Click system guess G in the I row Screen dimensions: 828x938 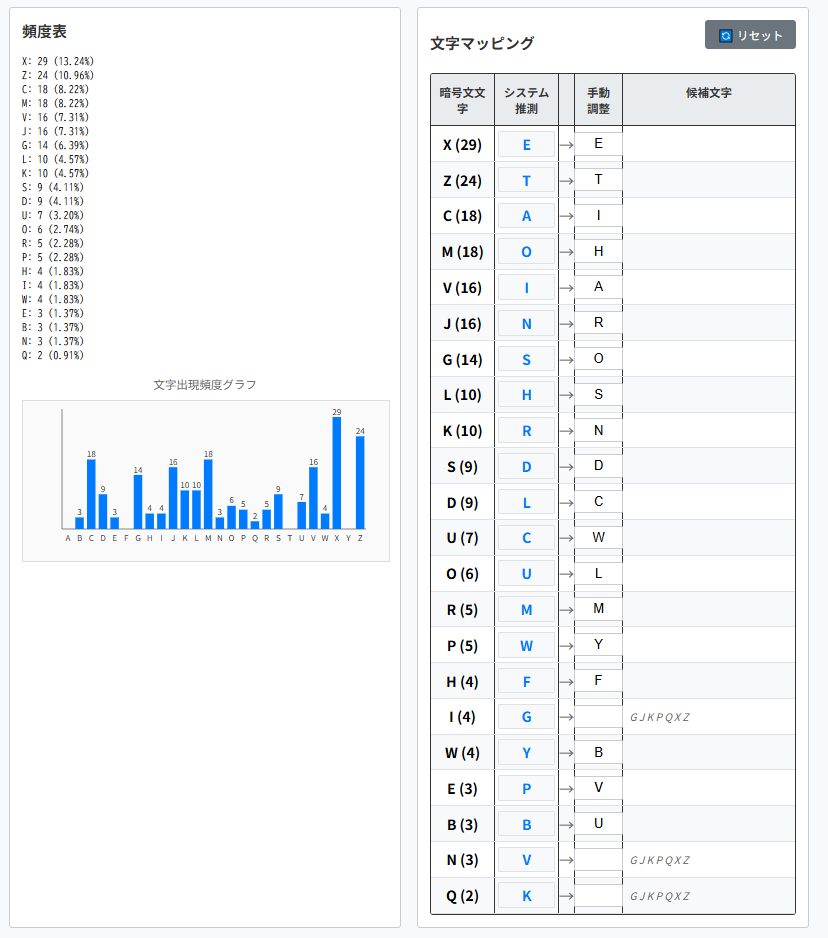click(526, 717)
